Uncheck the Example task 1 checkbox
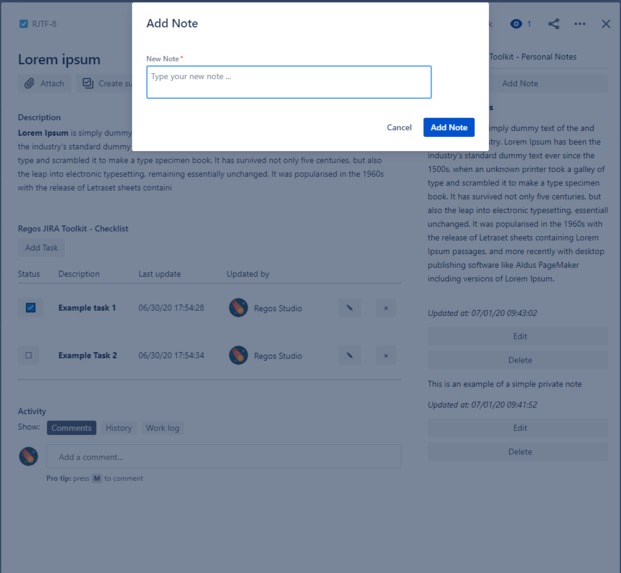Image resolution: width=621 pixels, height=573 pixels. [x=30, y=308]
